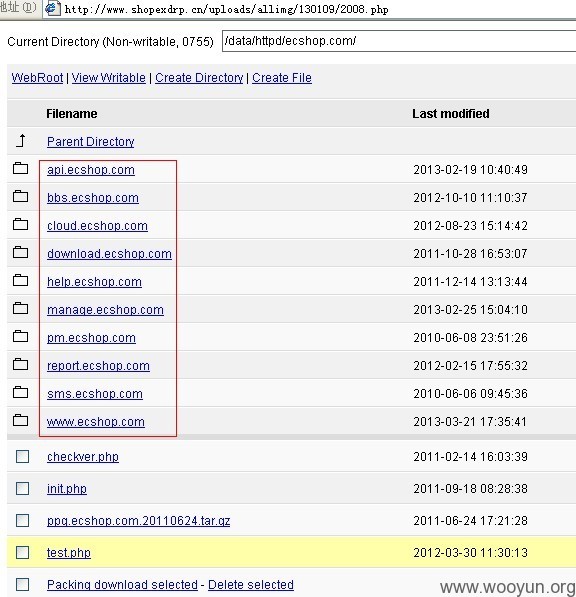Viewport: 576px width, 597px height.
Task: Click the folder icon next to bbs.ecshop.com
Action: 21,196
